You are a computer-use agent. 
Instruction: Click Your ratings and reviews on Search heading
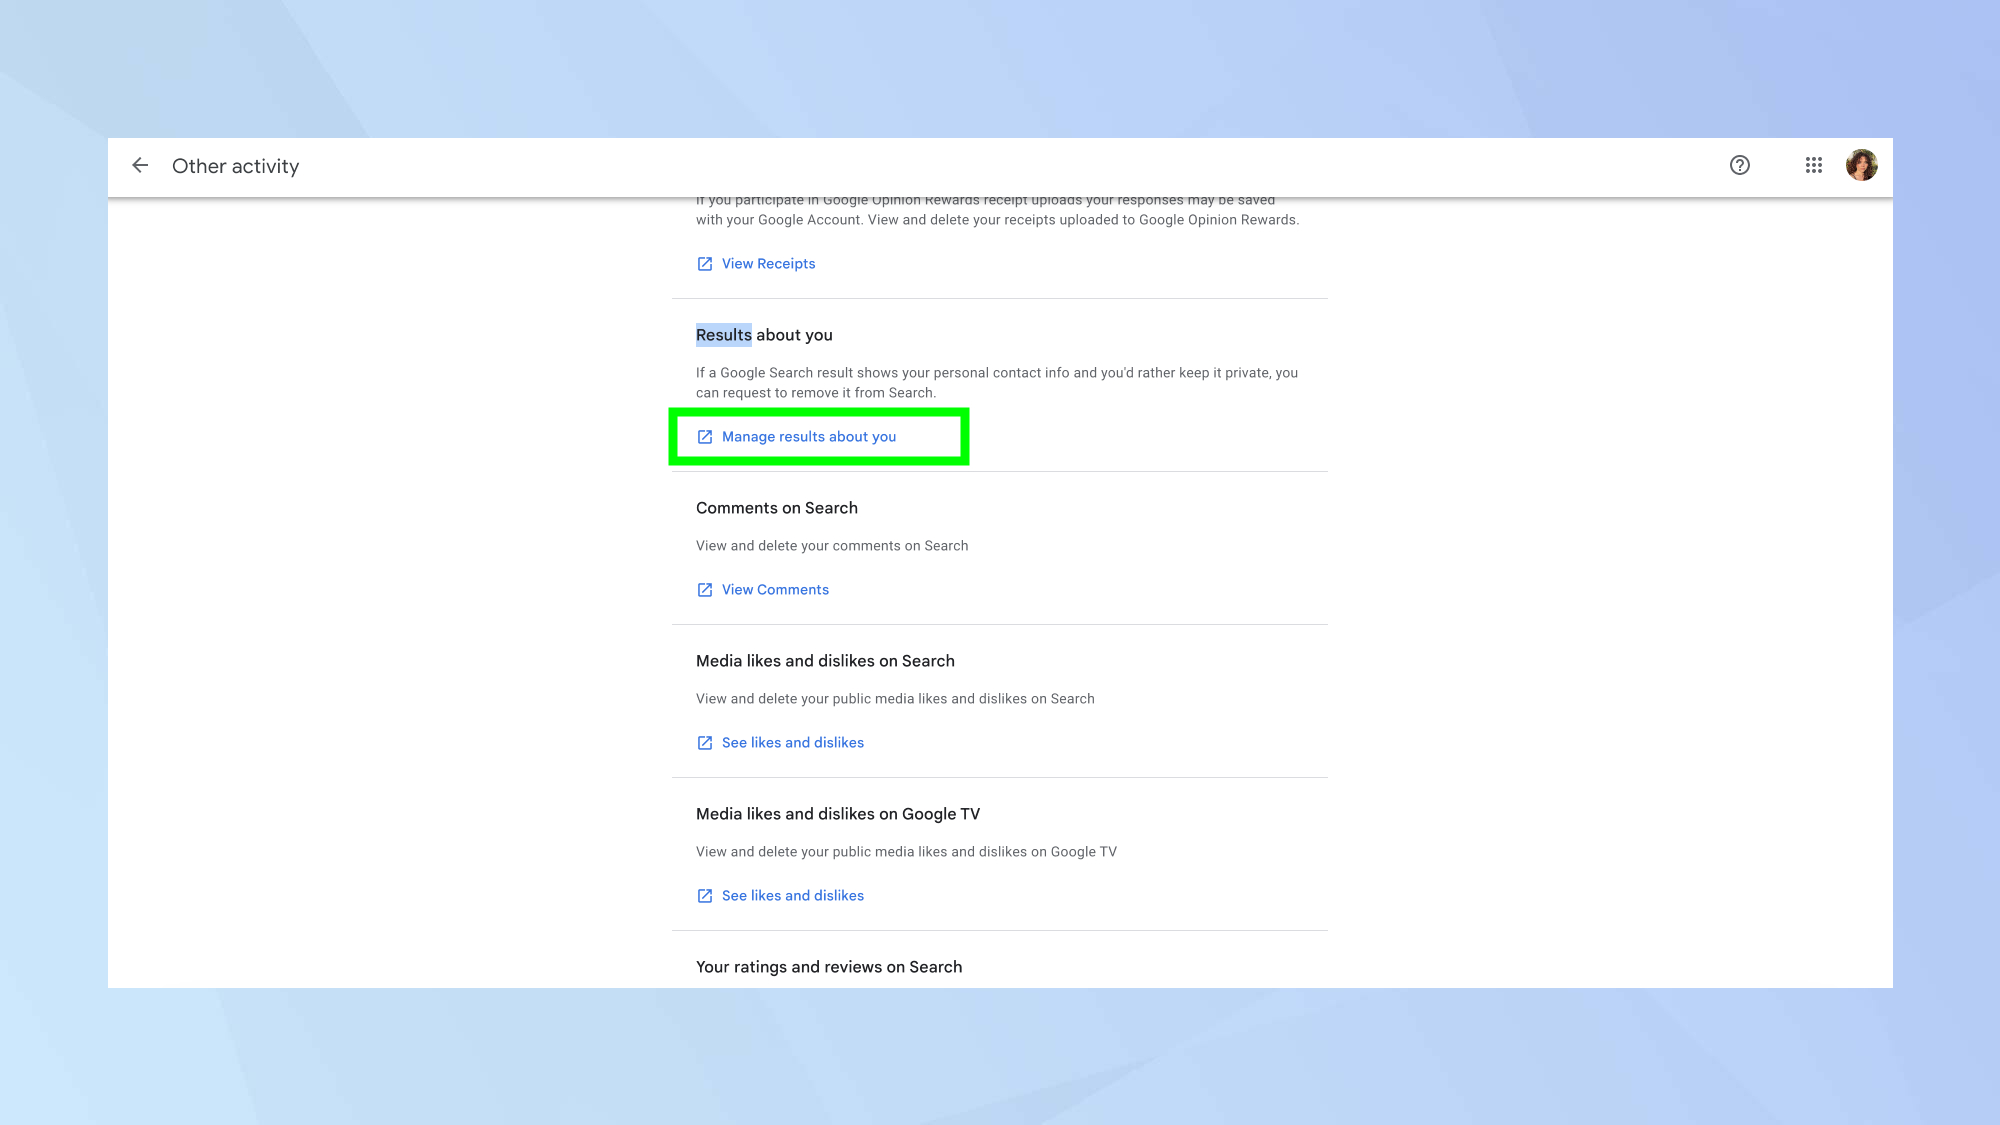click(x=828, y=967)
